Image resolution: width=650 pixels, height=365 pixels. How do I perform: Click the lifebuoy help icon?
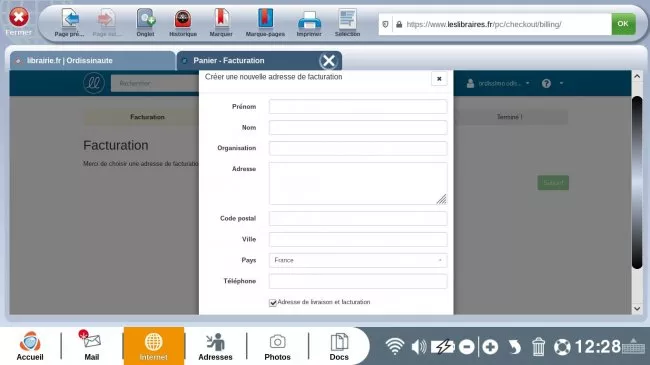pyautogui.click(x=562, y=347)
